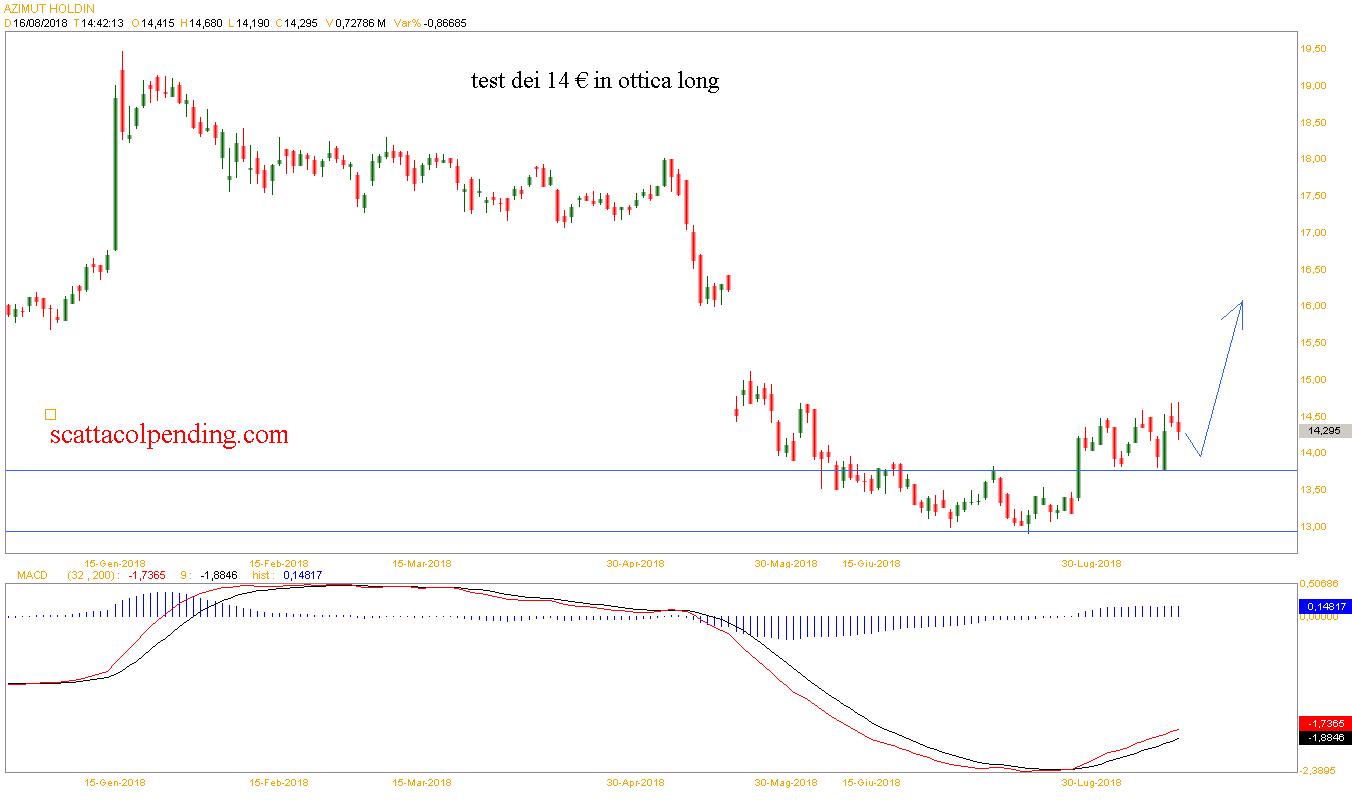The width and height of the screenshot is (1352, 800).
Task: Click 30-Lug-2018 date below the price chart
Action: tap(1090, 563)
